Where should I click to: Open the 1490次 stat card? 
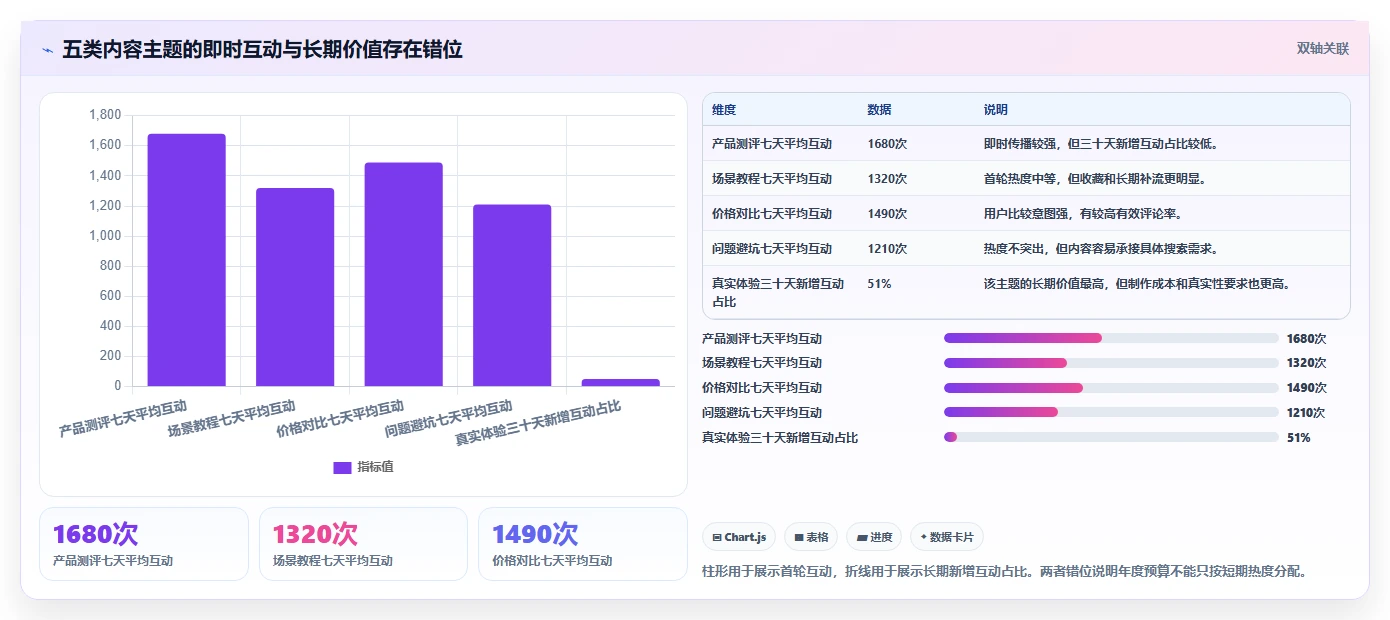(x=582, y=543)
